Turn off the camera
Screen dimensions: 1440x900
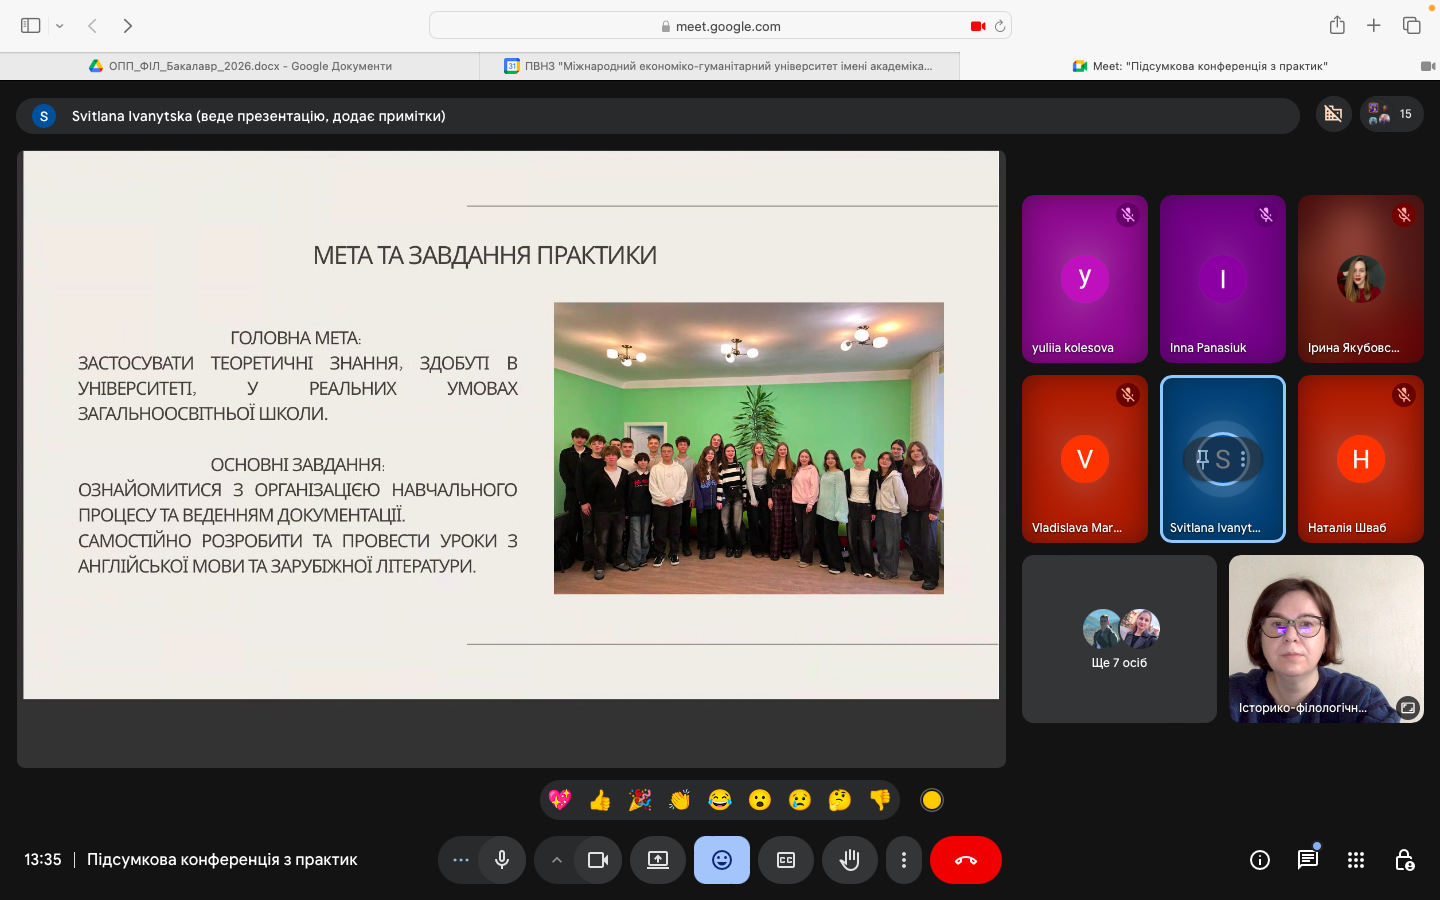point(598,860)
